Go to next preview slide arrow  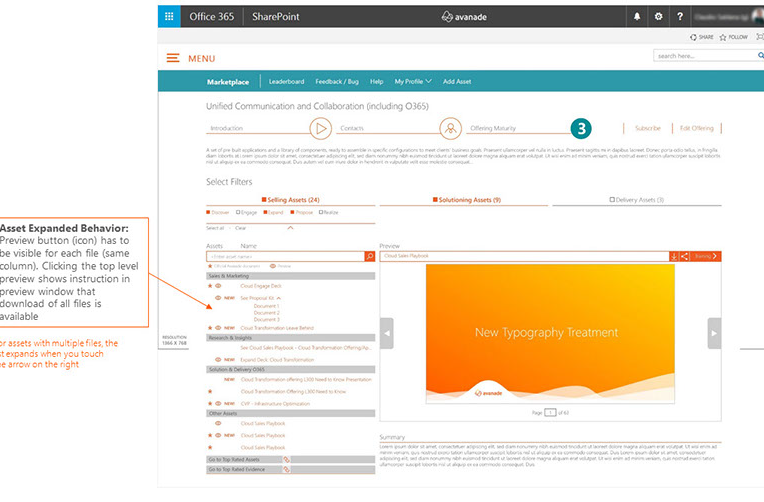point(714,333)
